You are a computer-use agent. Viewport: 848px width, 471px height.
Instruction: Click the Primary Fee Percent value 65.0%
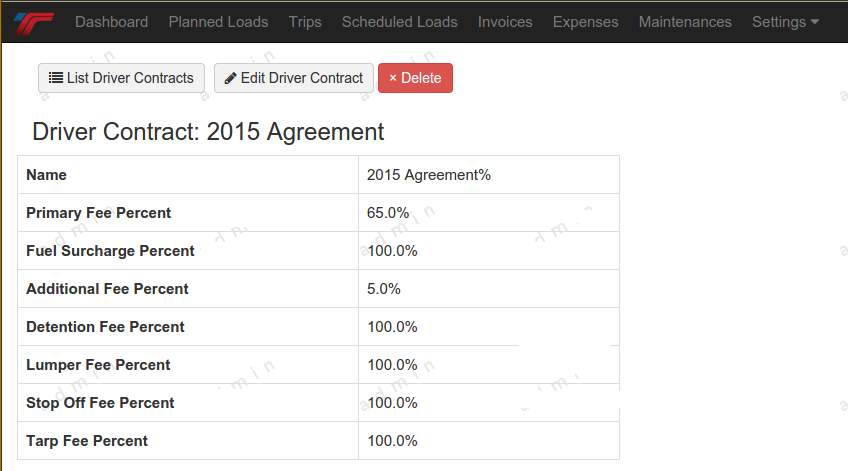[388, 213]
